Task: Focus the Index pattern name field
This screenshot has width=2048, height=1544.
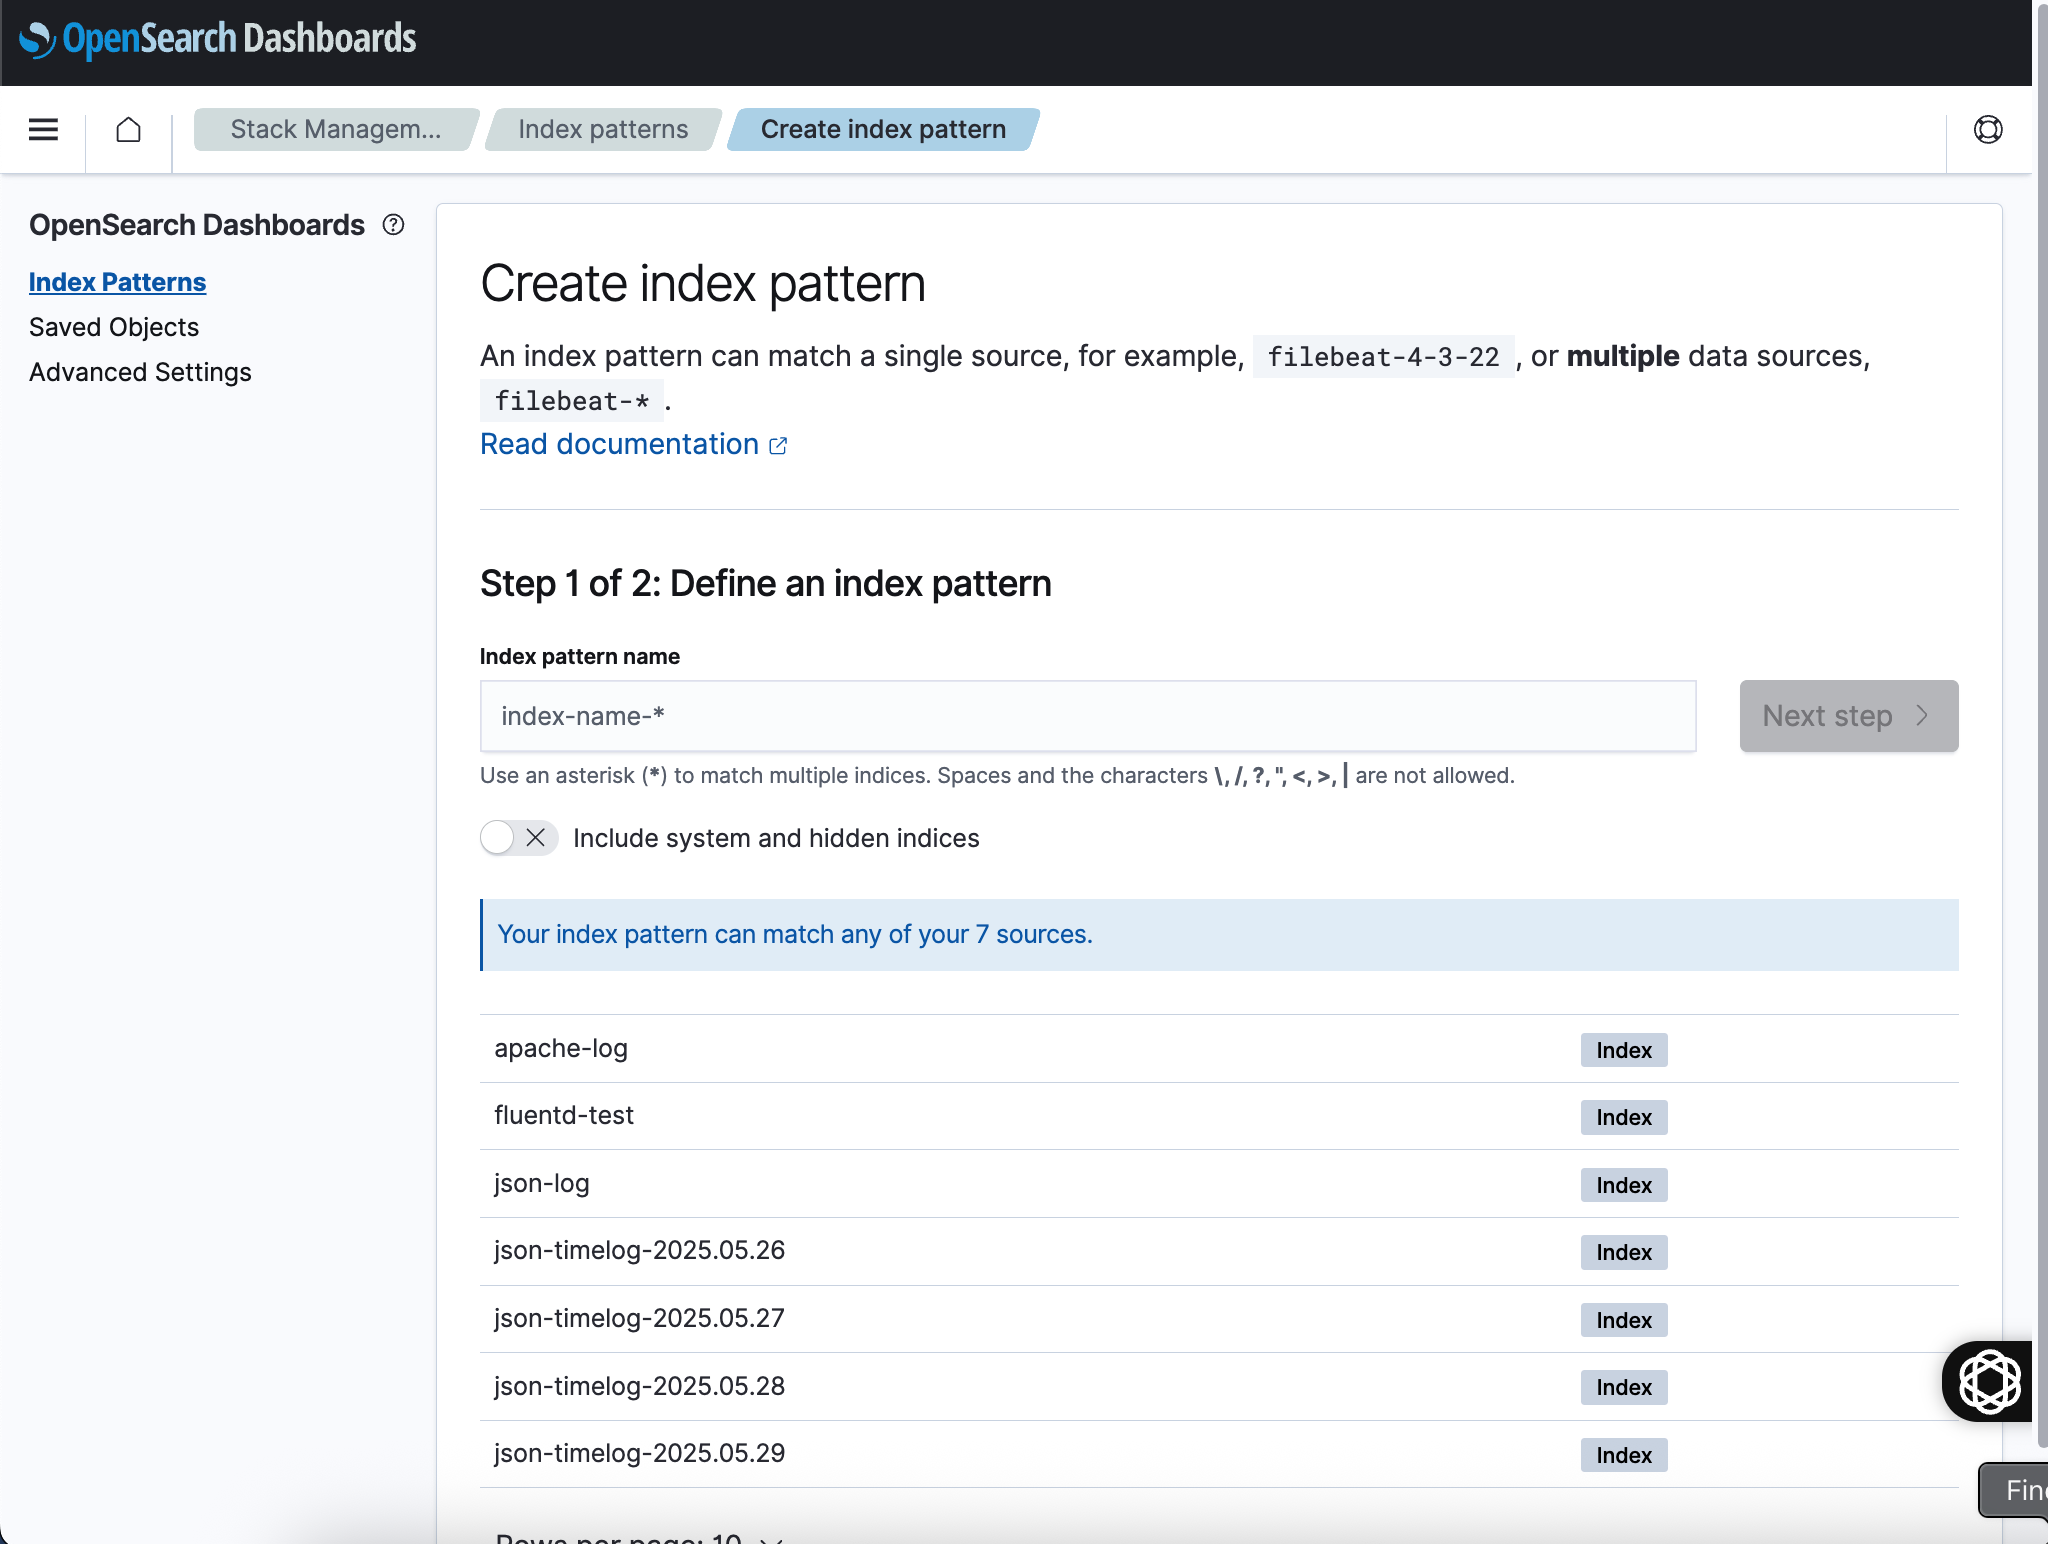Action: (1087, 716)
